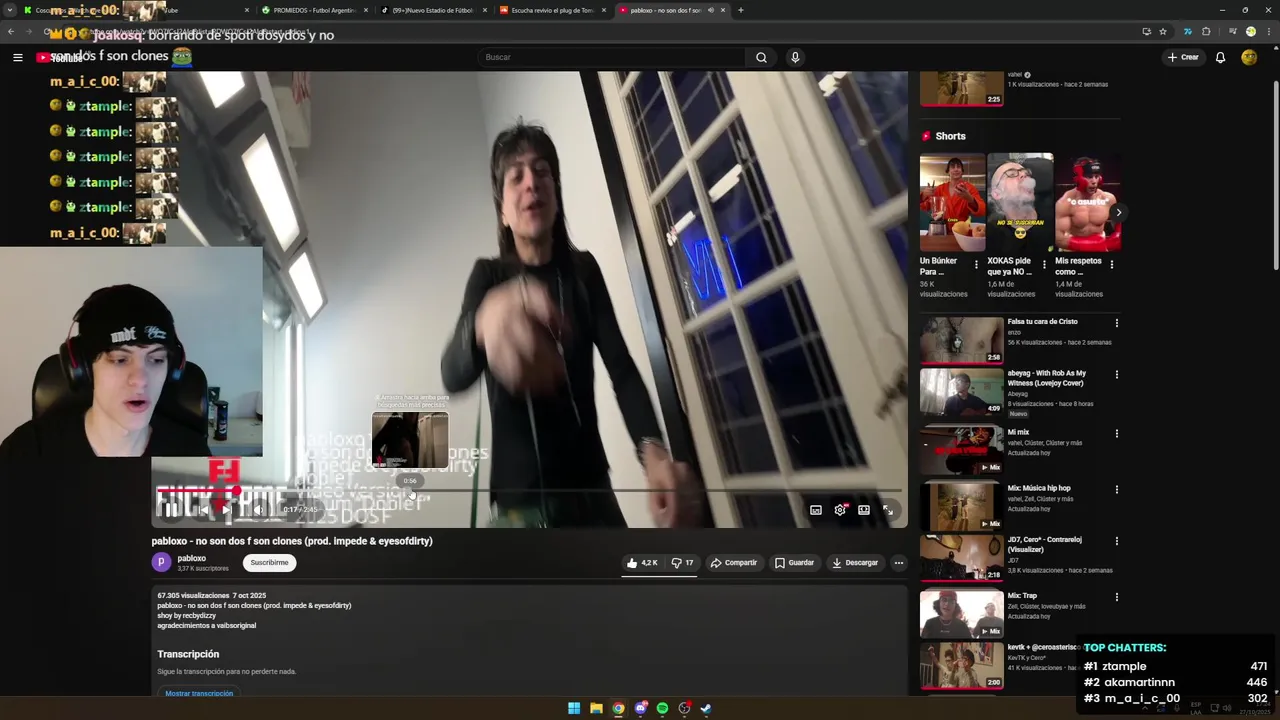
Task: Start voice search with microphone icon
Action: tap(795, 57)
